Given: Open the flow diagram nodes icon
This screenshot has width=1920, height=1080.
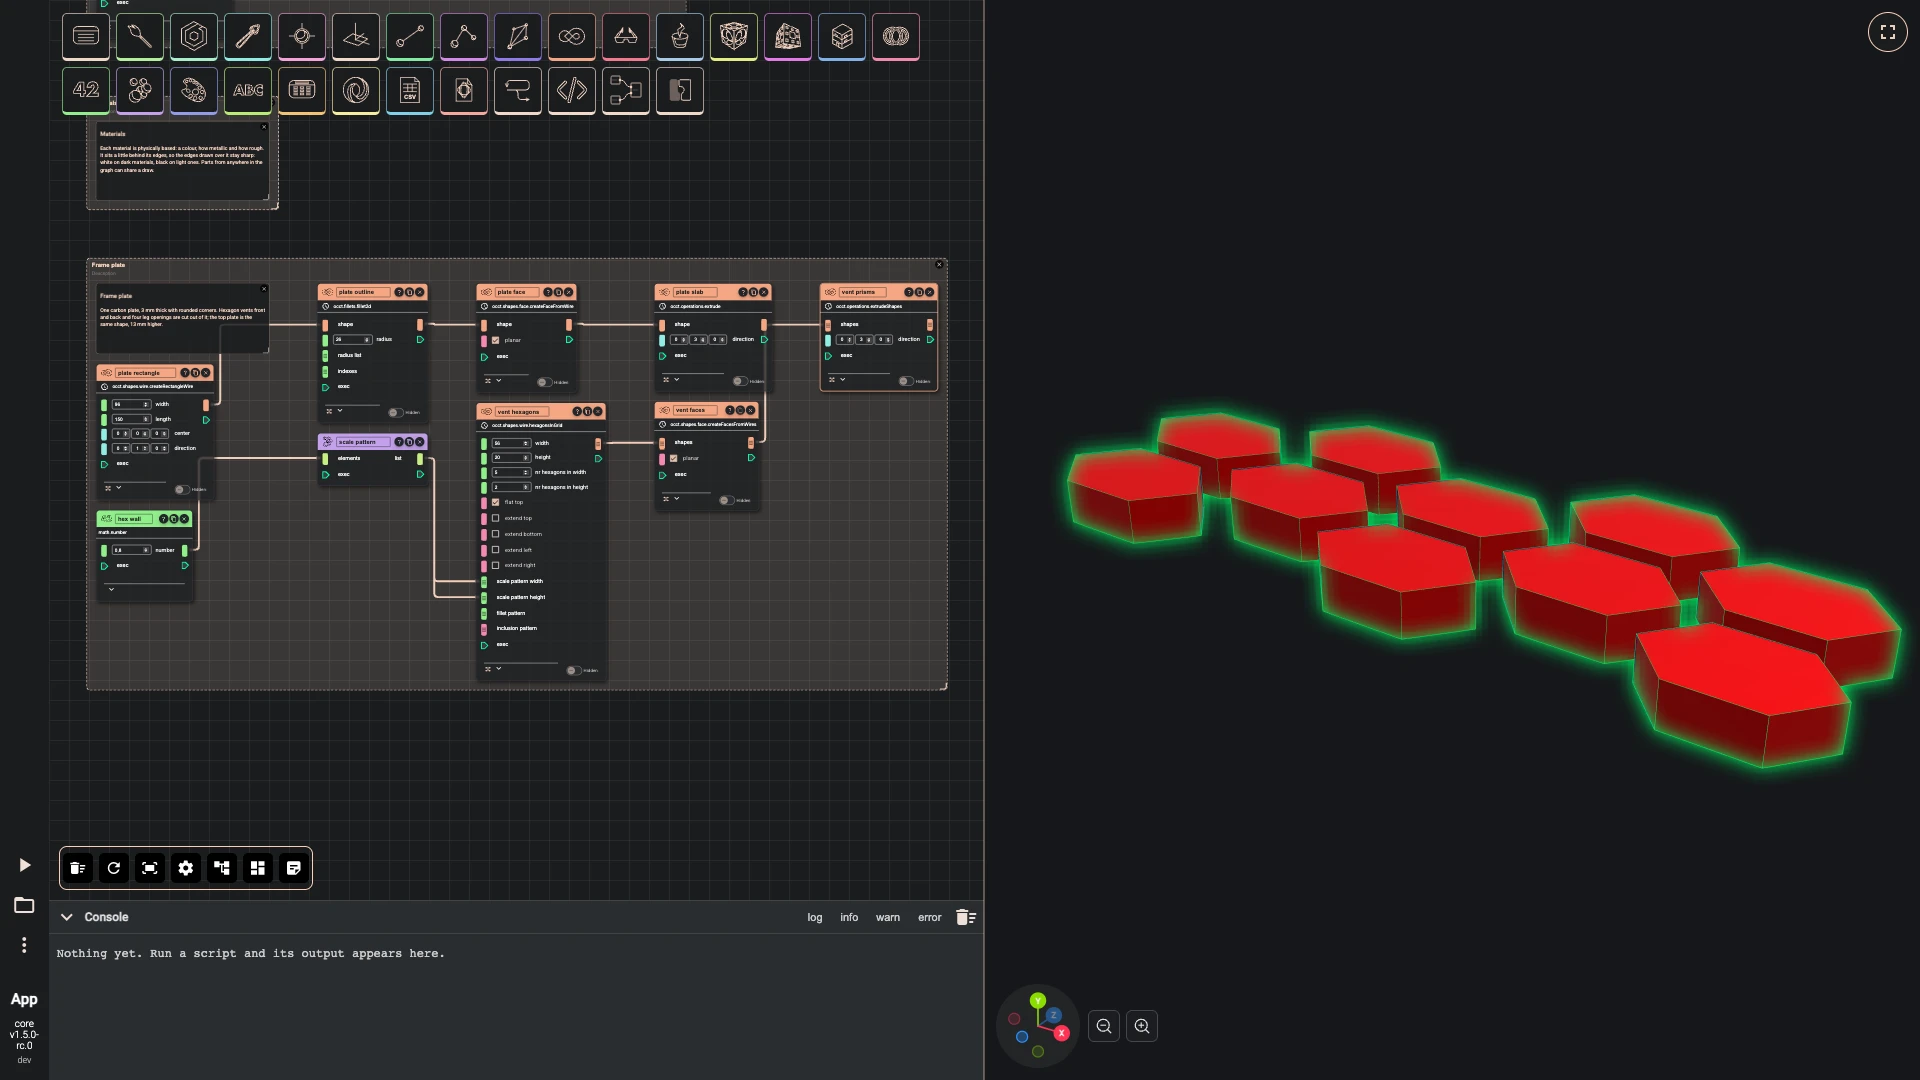Looking at the screenshot, I should [x=626, y=90].
